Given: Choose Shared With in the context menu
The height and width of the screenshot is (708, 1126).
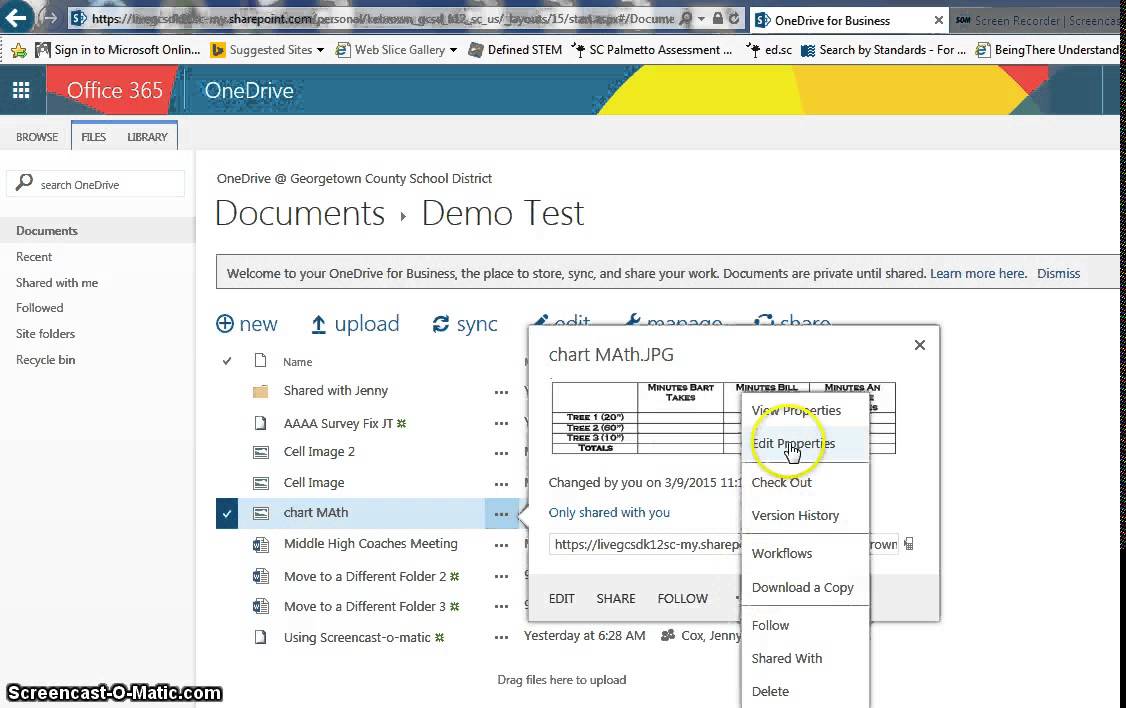Looking at the screenshot, I should point(786,658).
